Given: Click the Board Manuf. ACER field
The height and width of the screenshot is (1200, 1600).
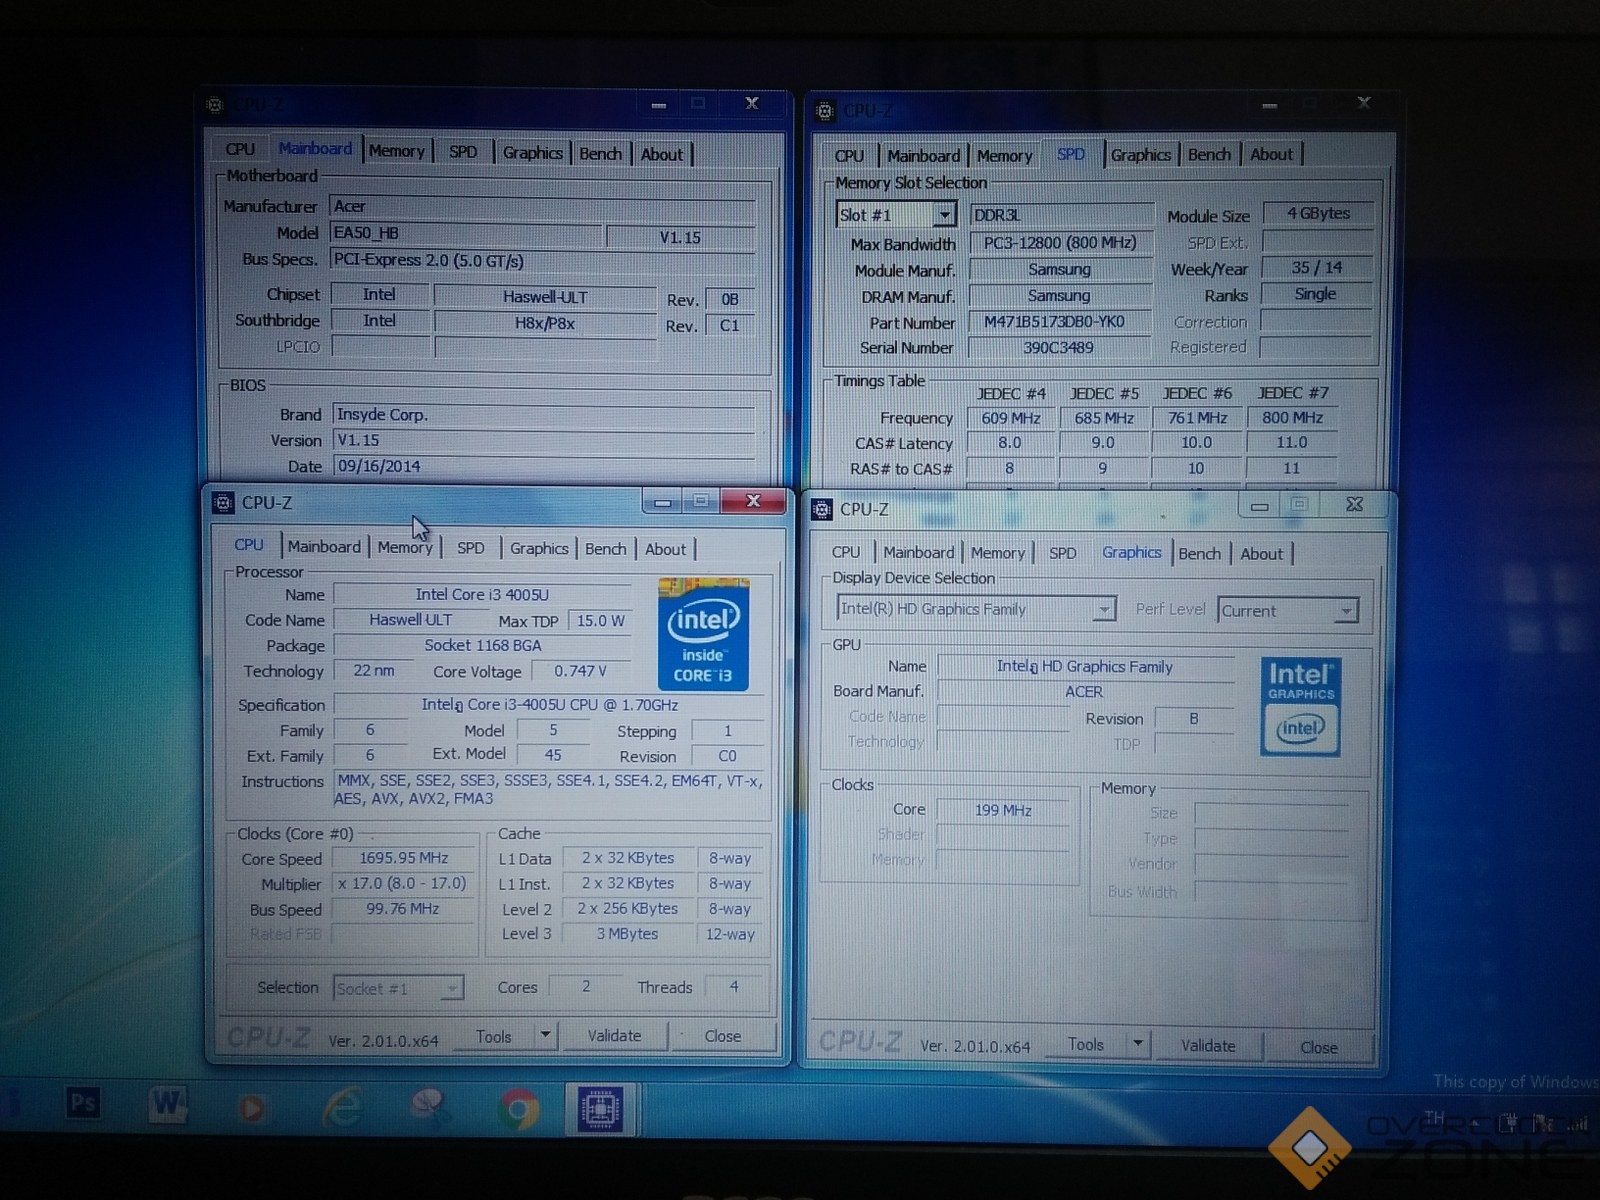Looking at the screenshot, I should pos(1085,692).
